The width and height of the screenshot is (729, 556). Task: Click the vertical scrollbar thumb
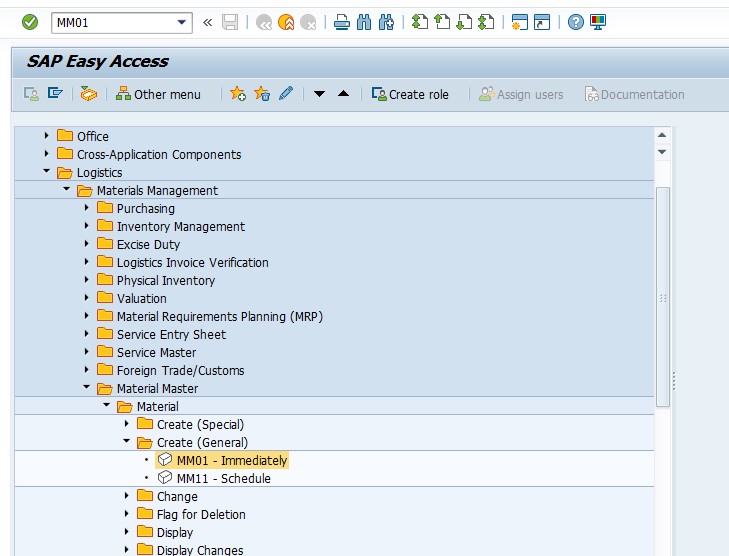coord(663,297)
